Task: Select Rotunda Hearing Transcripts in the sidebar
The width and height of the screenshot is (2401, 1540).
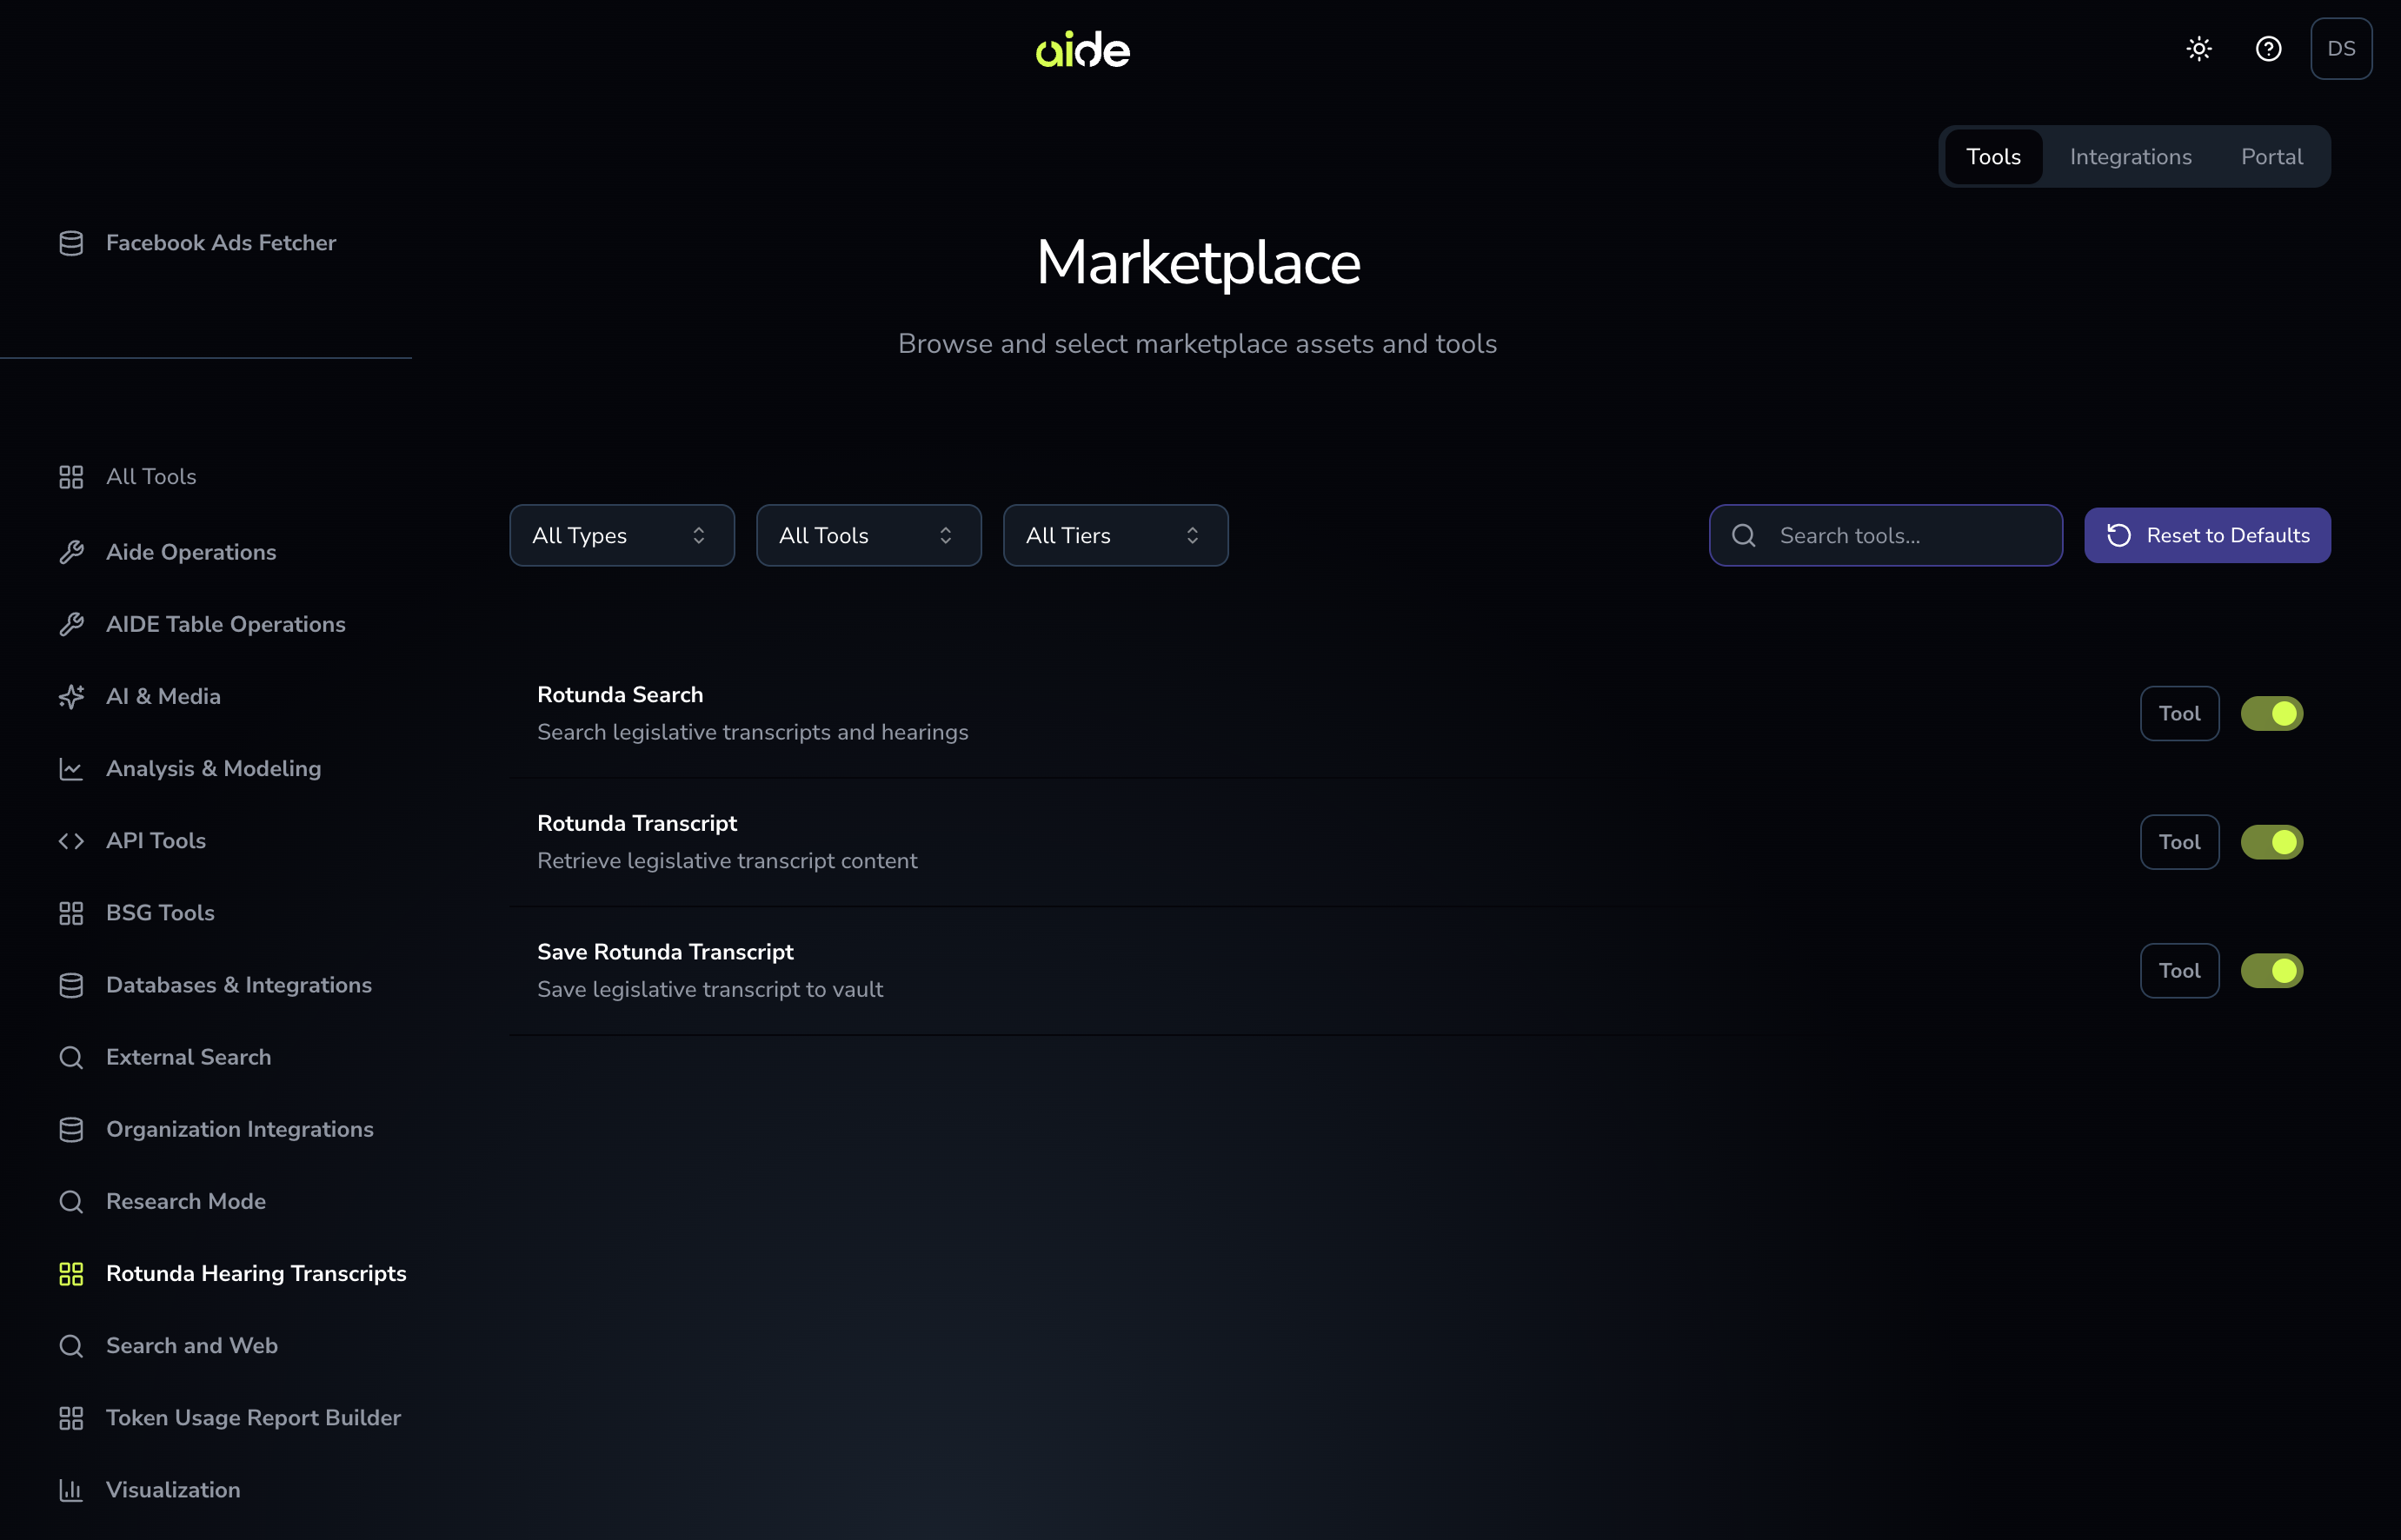Action: (256, 1273)
